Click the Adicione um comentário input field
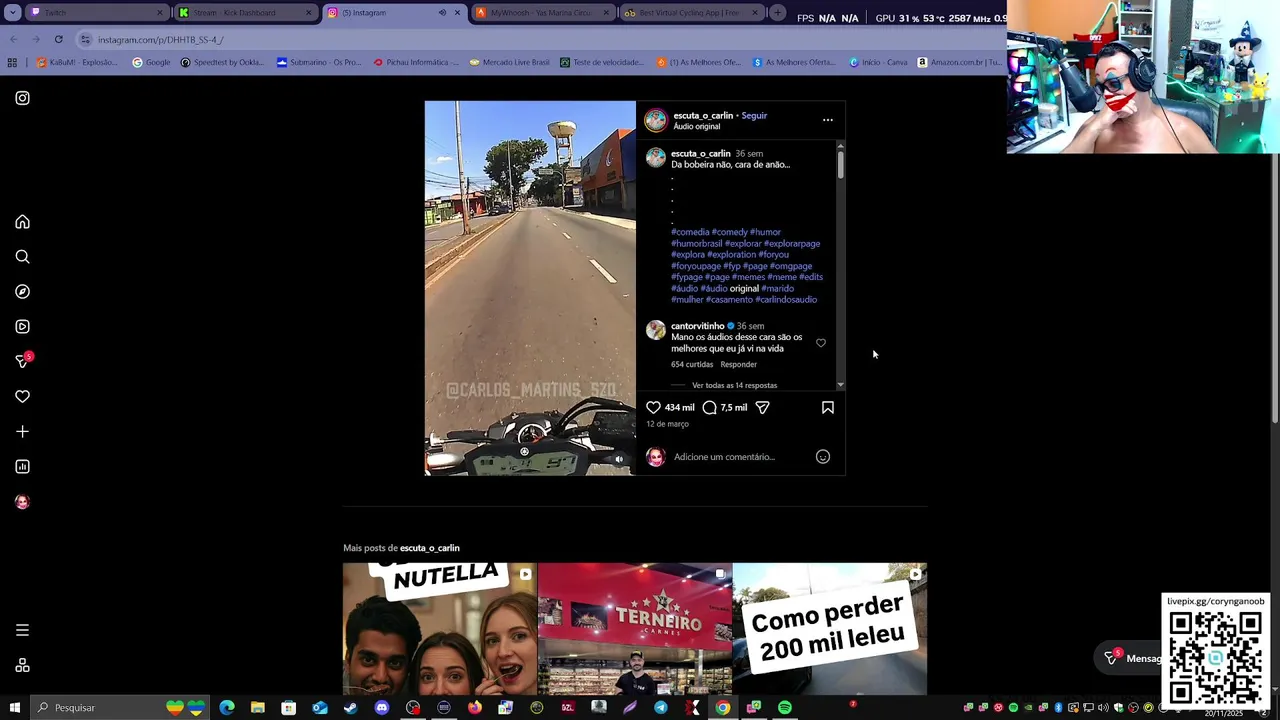1280x720 pixels. (740, 457)
